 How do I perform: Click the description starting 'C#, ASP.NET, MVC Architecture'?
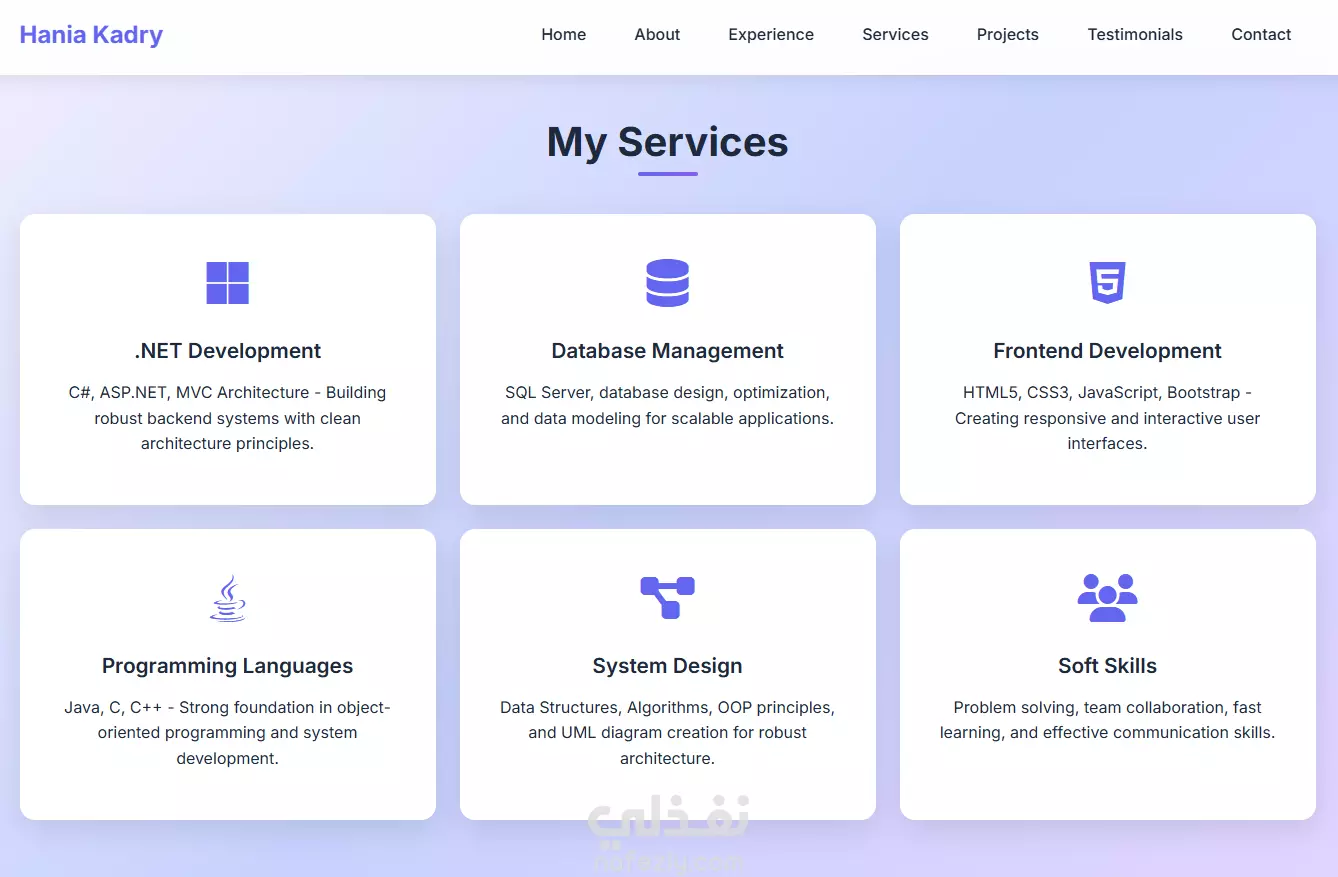tap(227, 418)
